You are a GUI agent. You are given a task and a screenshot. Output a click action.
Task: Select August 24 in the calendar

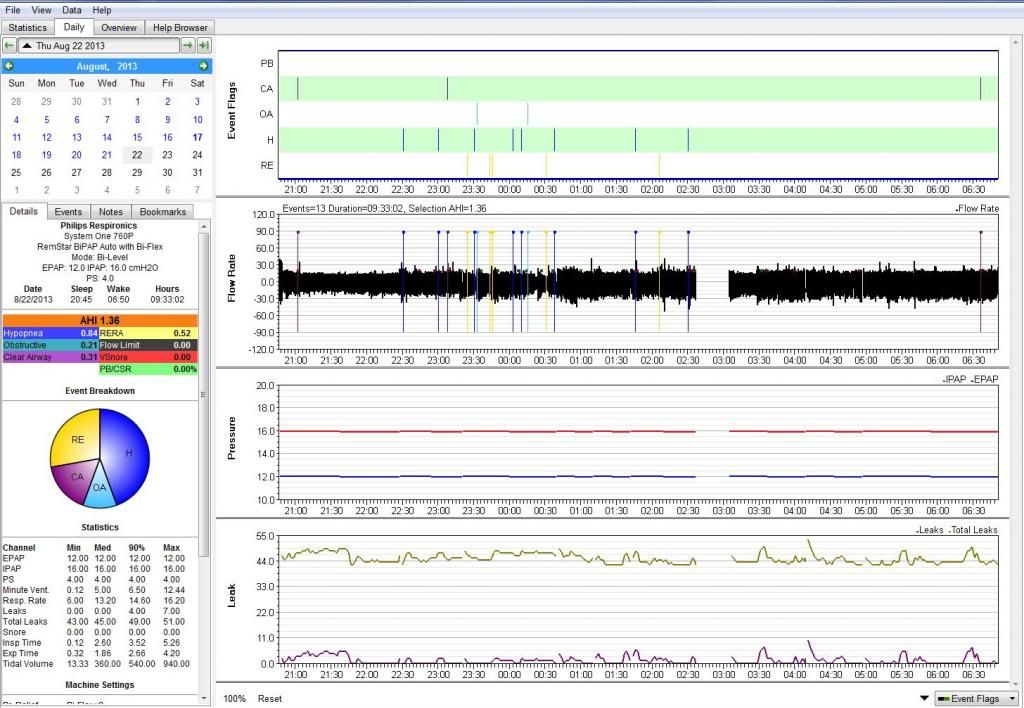click(197, 155)
